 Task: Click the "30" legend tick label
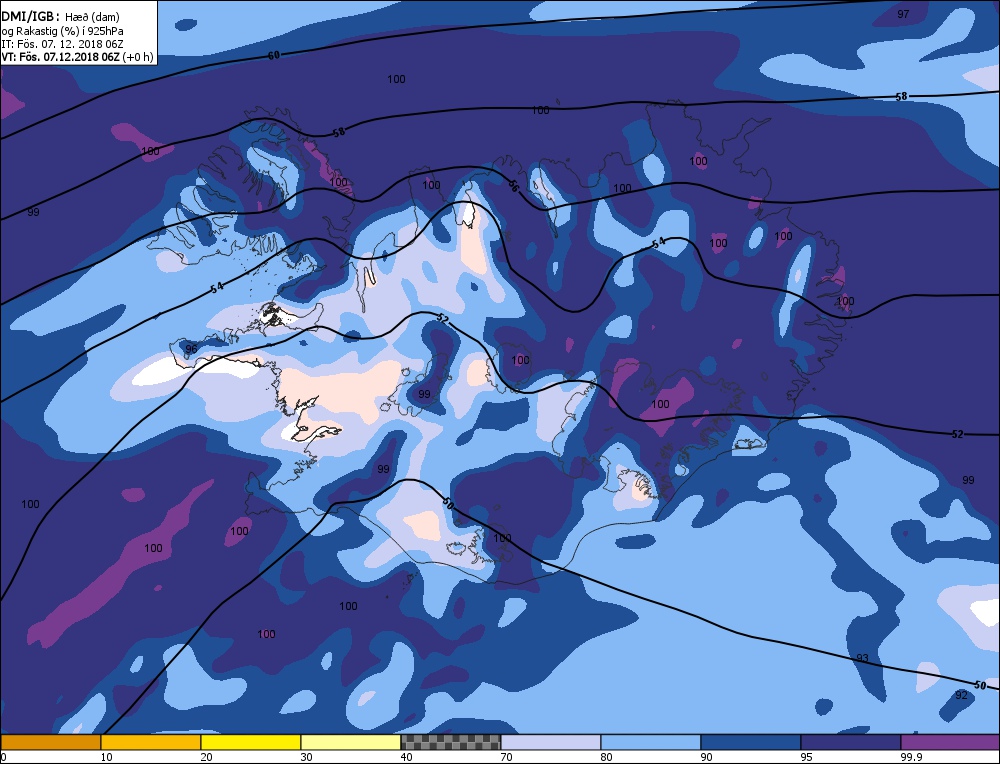coord(307,757)
